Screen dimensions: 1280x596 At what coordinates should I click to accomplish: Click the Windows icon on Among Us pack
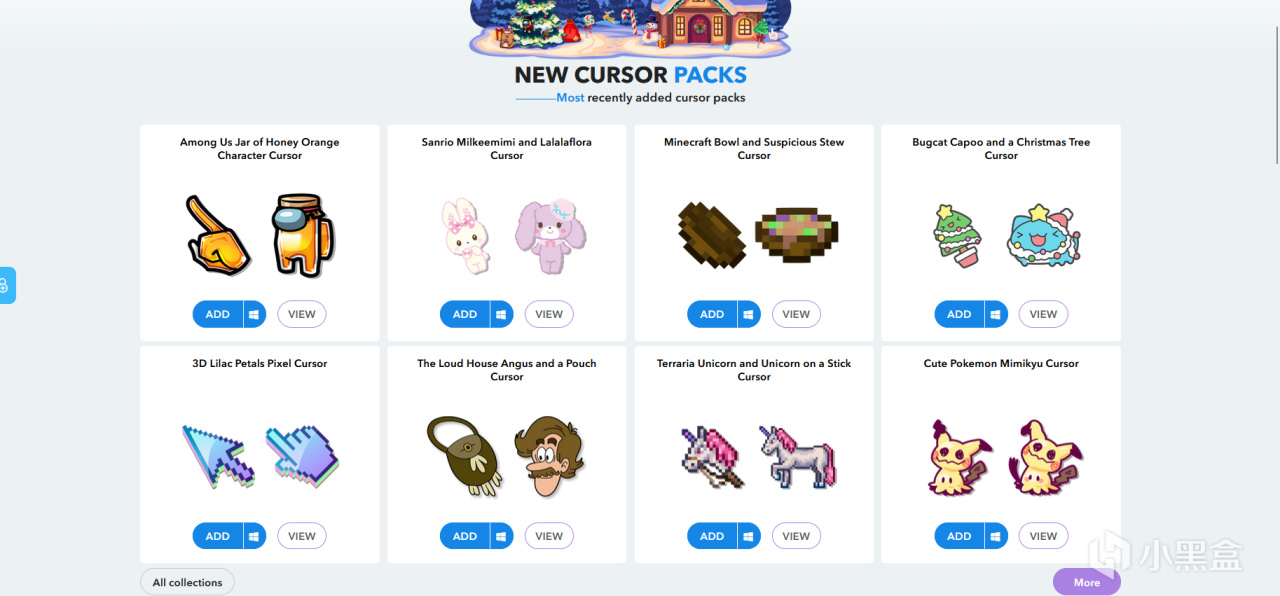pyautogui.click(x=255, y=314)
